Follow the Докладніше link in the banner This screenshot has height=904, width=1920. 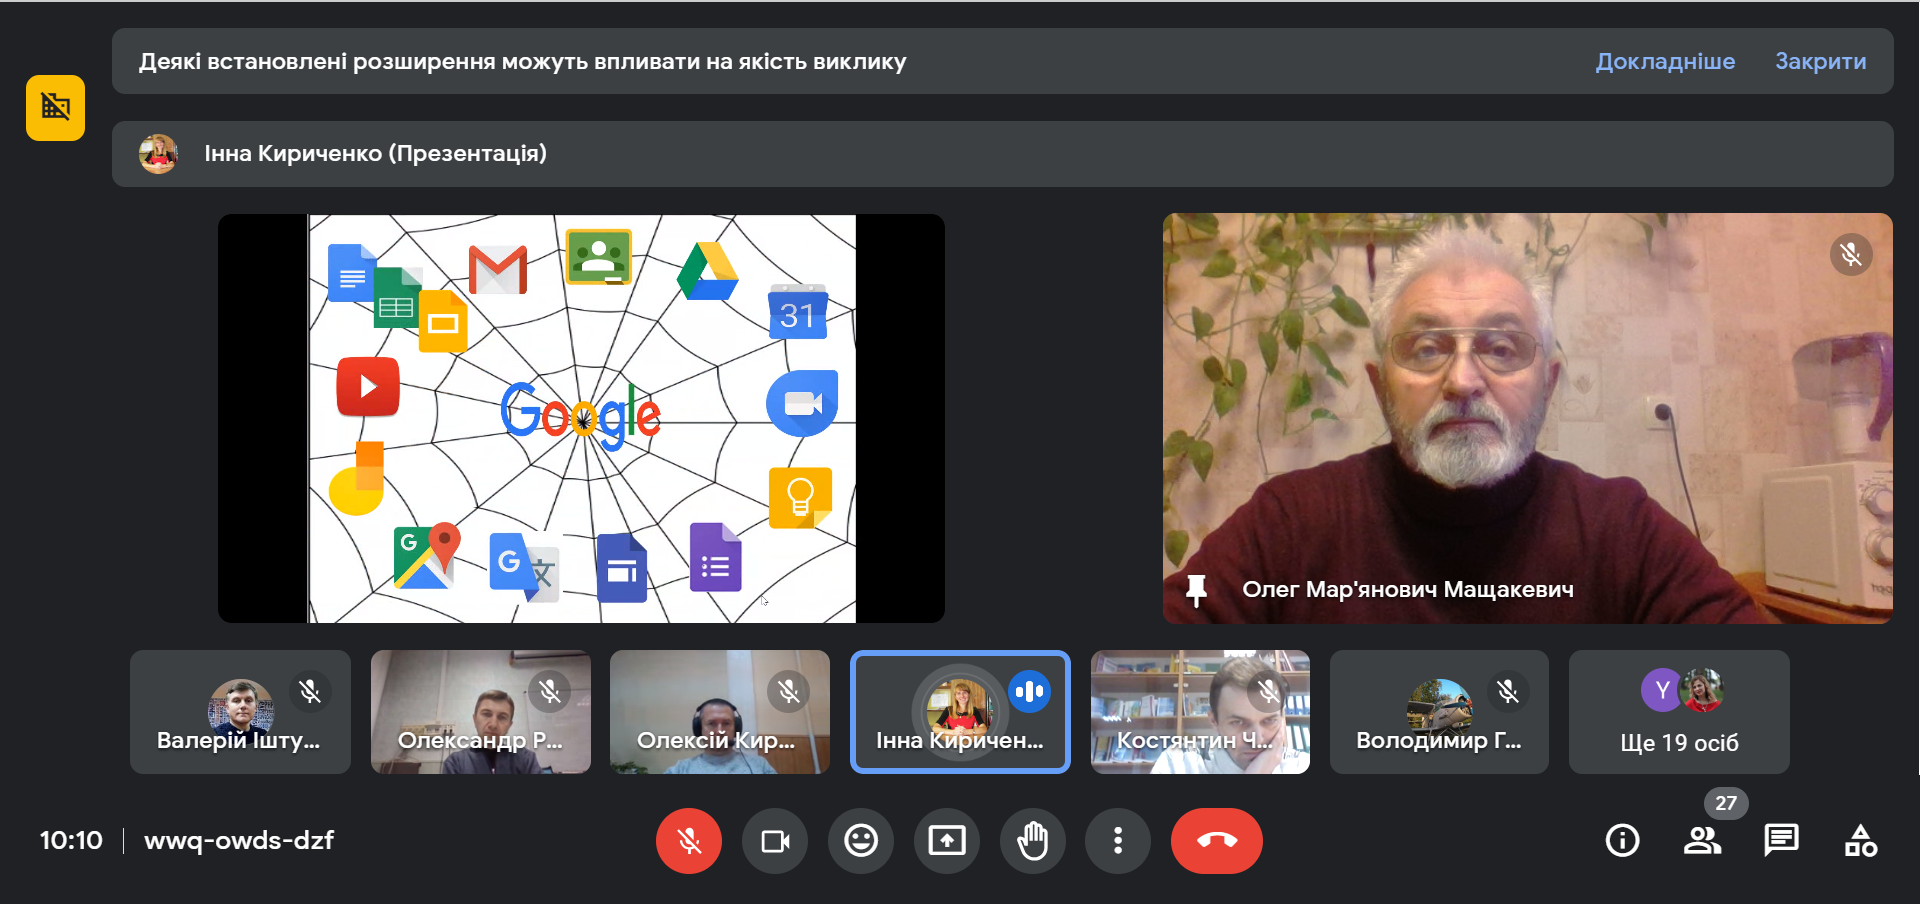coord(1665,61)
